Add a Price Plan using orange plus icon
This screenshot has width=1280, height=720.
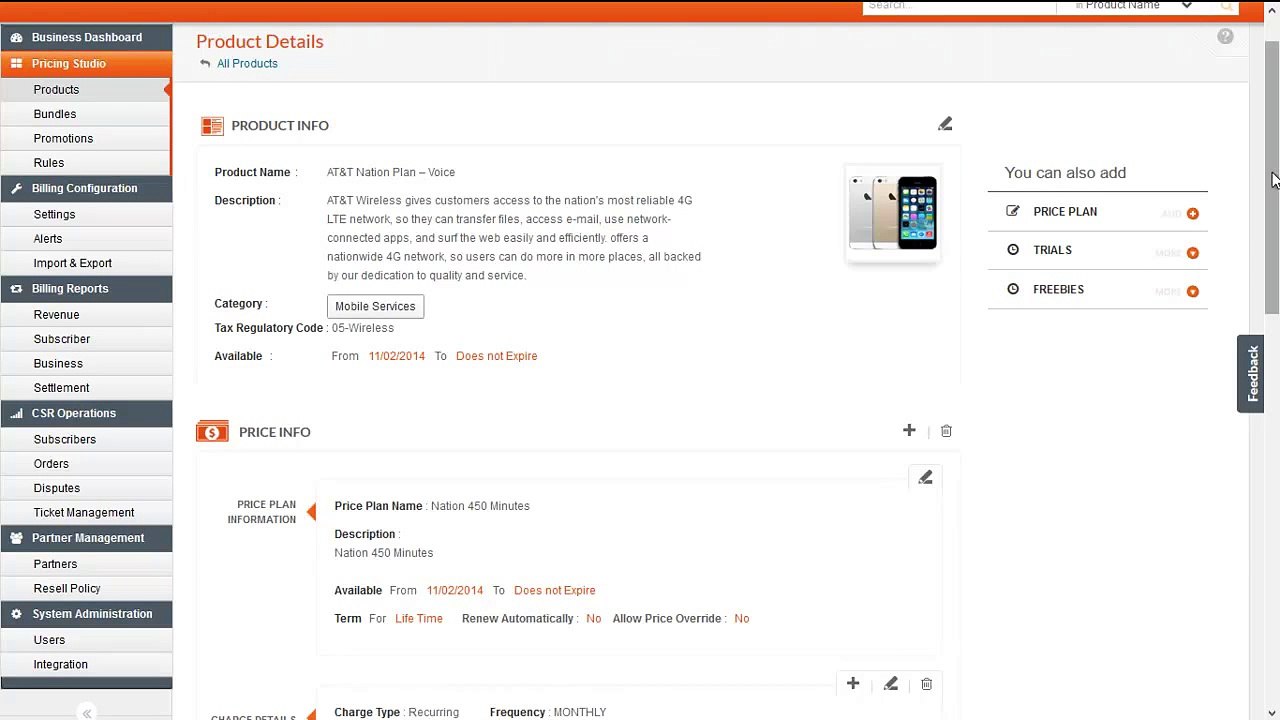(1192, 213)
